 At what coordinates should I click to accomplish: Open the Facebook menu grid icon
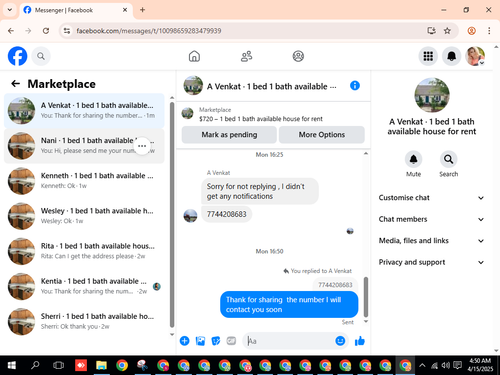[428, 56]
